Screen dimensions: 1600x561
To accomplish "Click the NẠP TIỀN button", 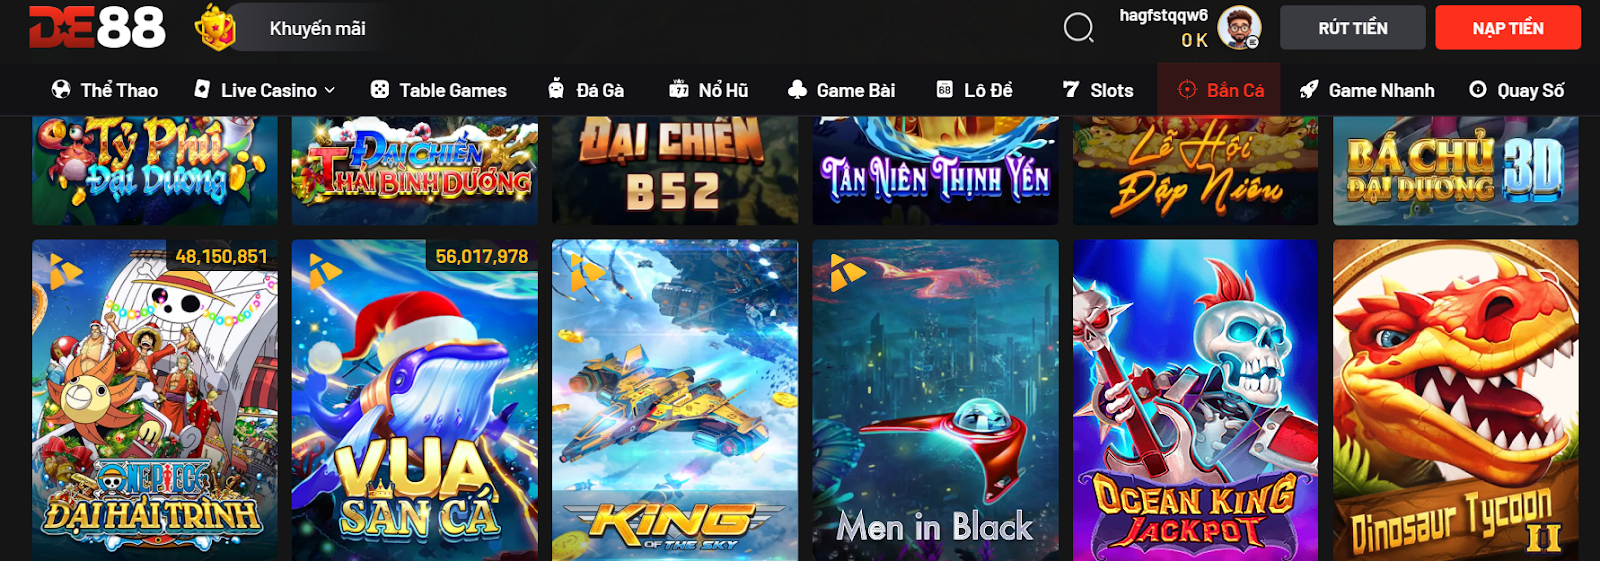I will [x=1508, y=28].
